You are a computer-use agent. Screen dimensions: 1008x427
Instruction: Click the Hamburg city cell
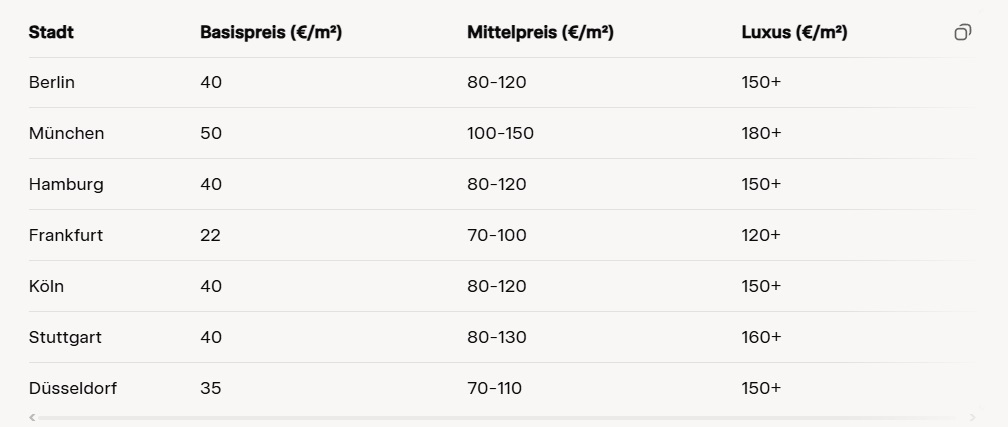pyautogui.click(x=66, y=184)
